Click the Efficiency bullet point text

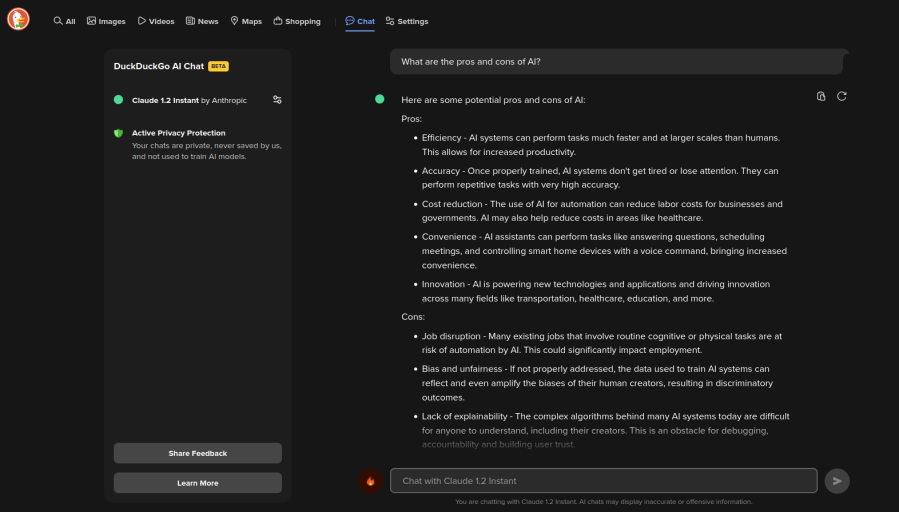pyautogui.click(x=601, y=144)
